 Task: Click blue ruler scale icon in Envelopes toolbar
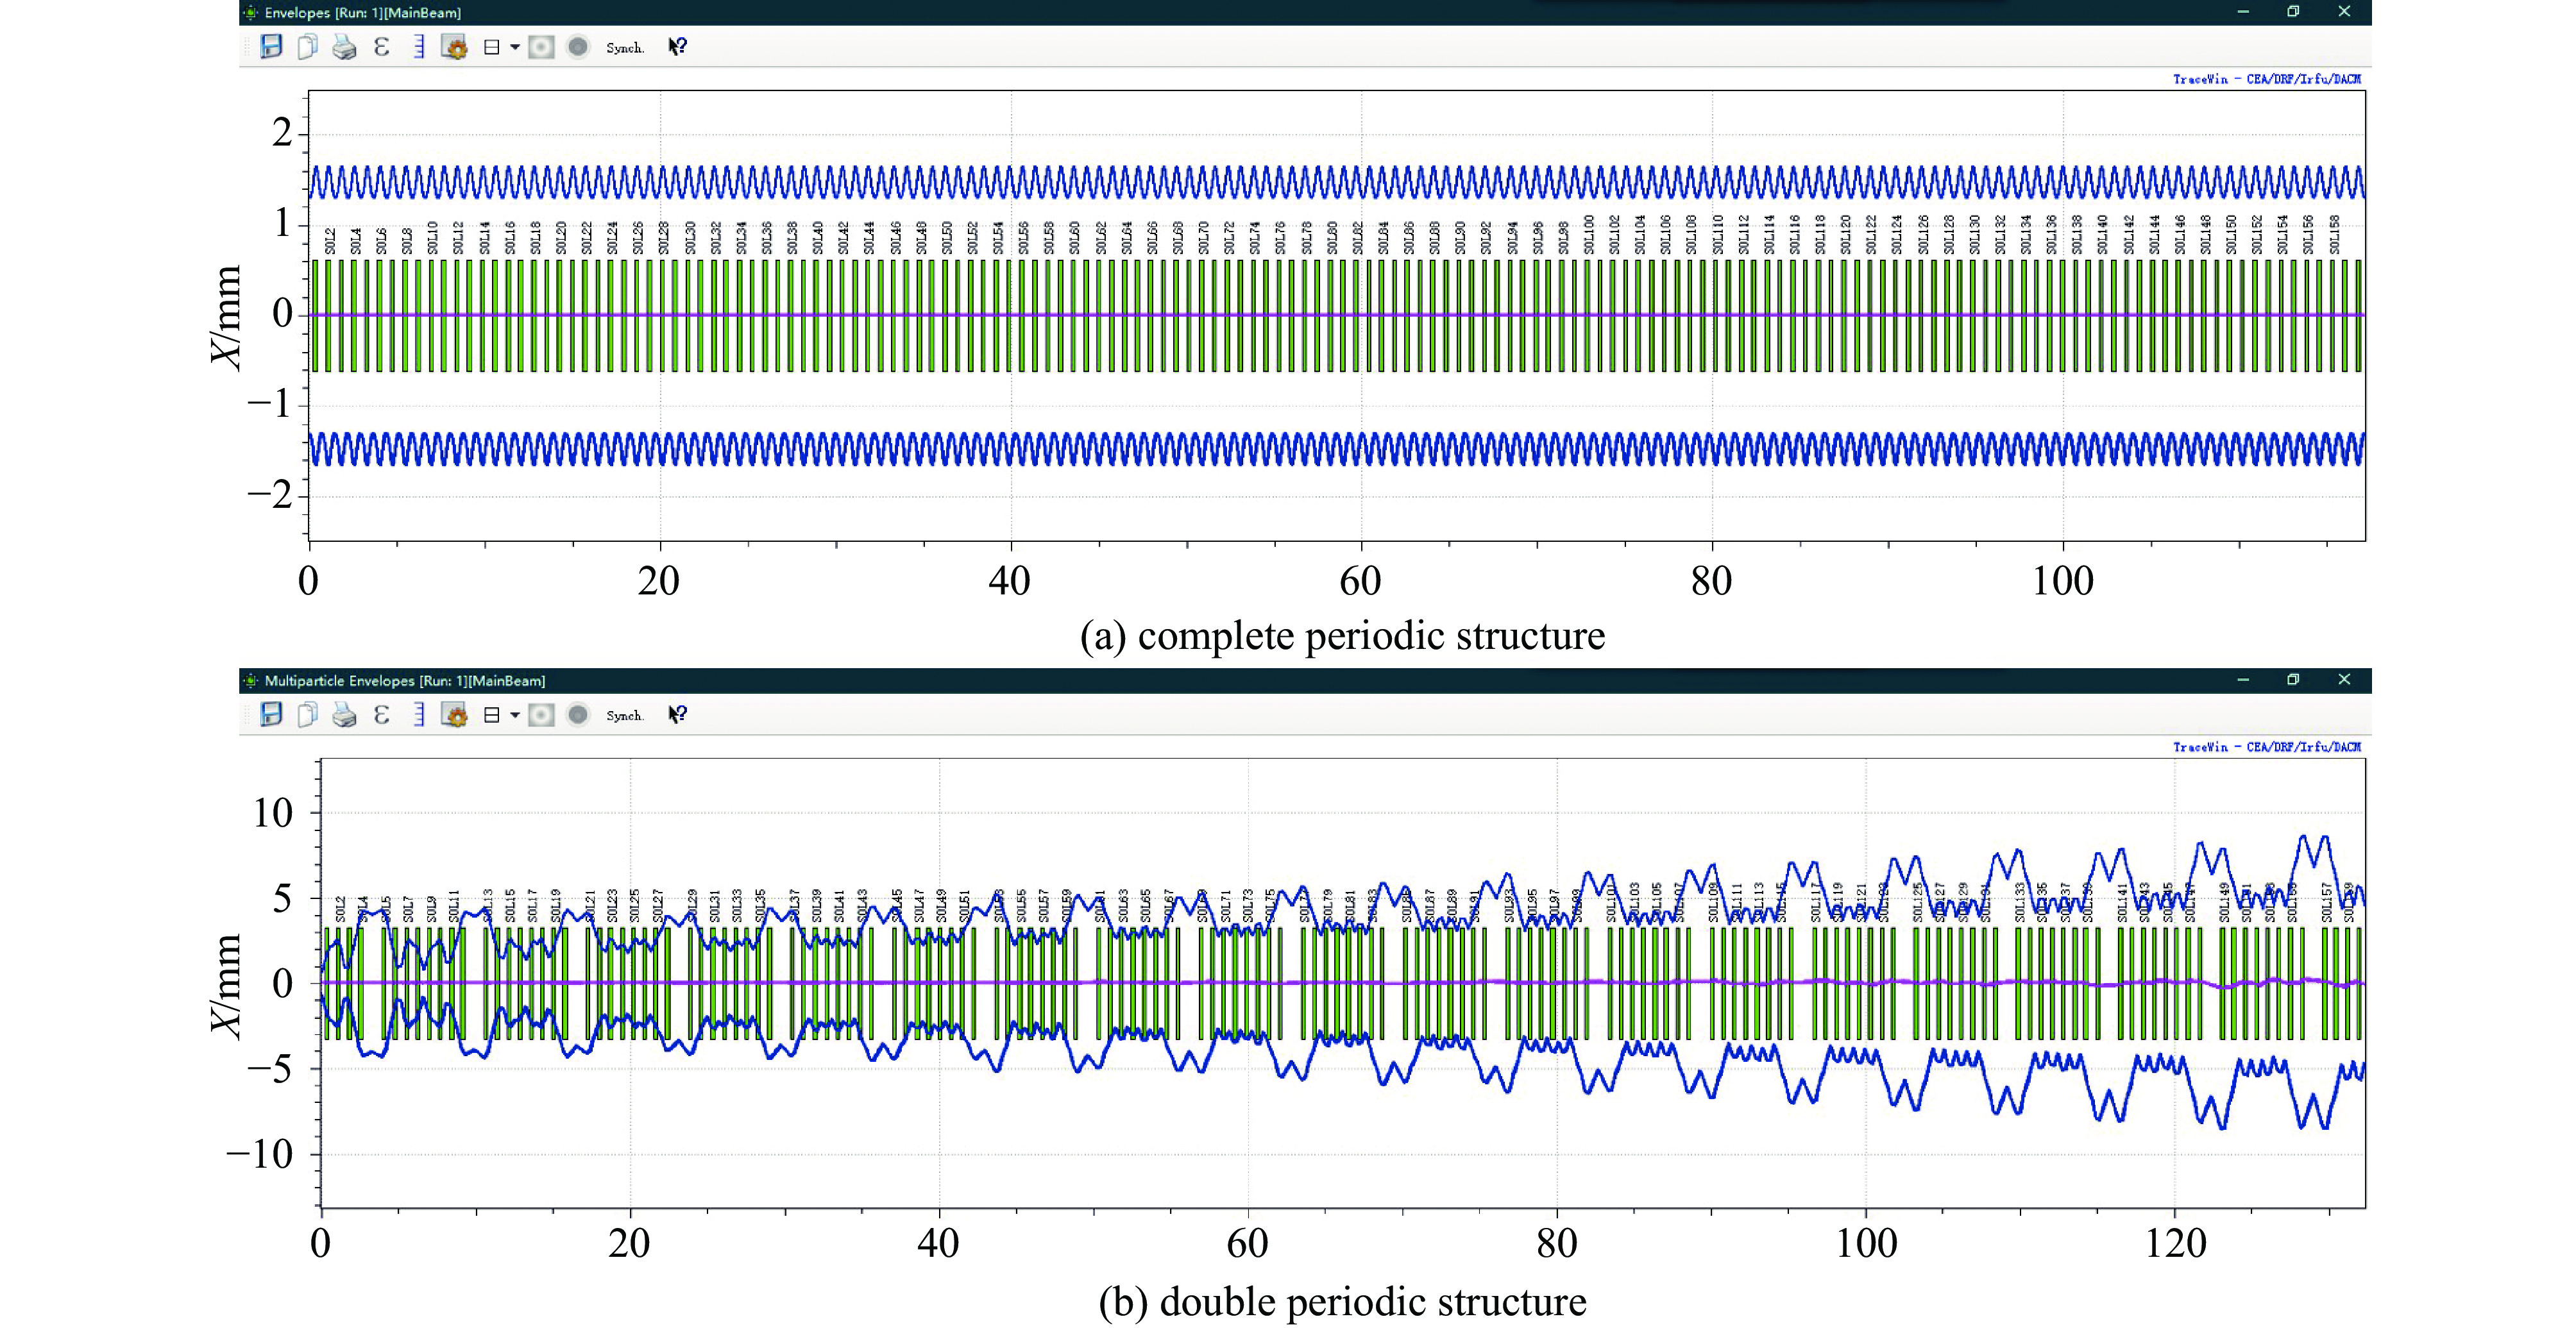pyautogui.click(x=418, y=46)
